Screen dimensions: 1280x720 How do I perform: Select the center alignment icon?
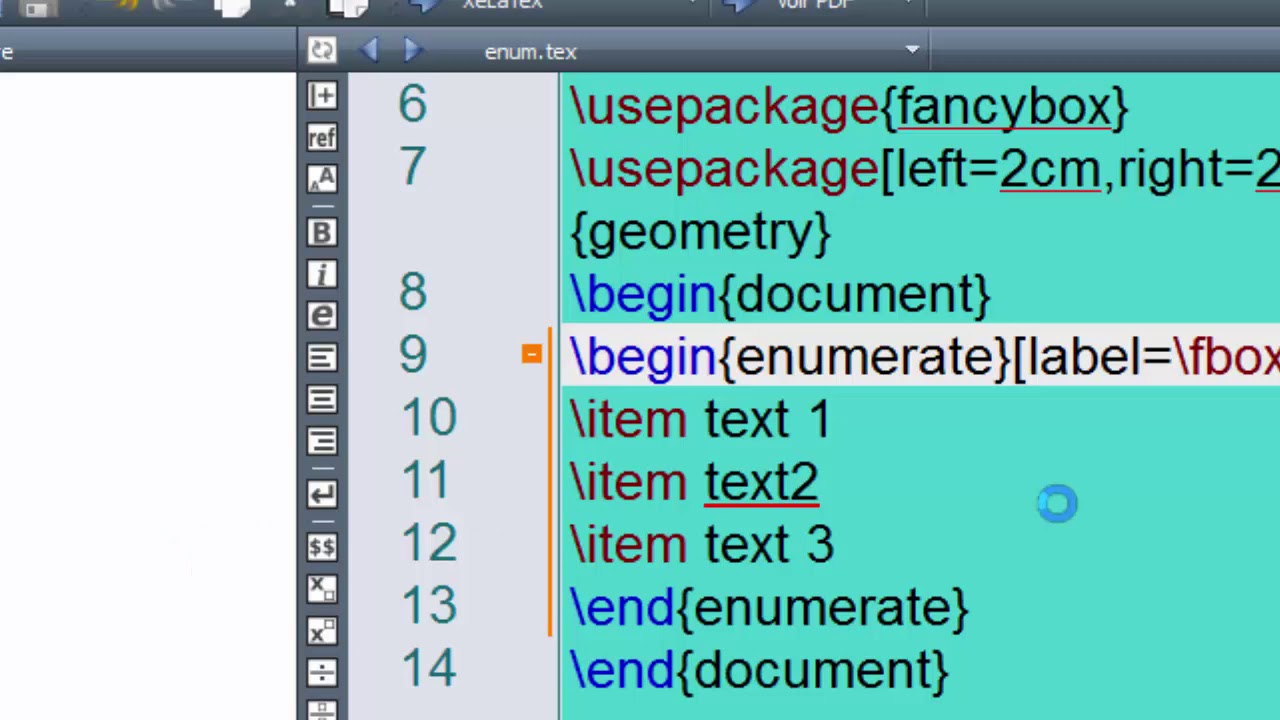coord(322,400)
